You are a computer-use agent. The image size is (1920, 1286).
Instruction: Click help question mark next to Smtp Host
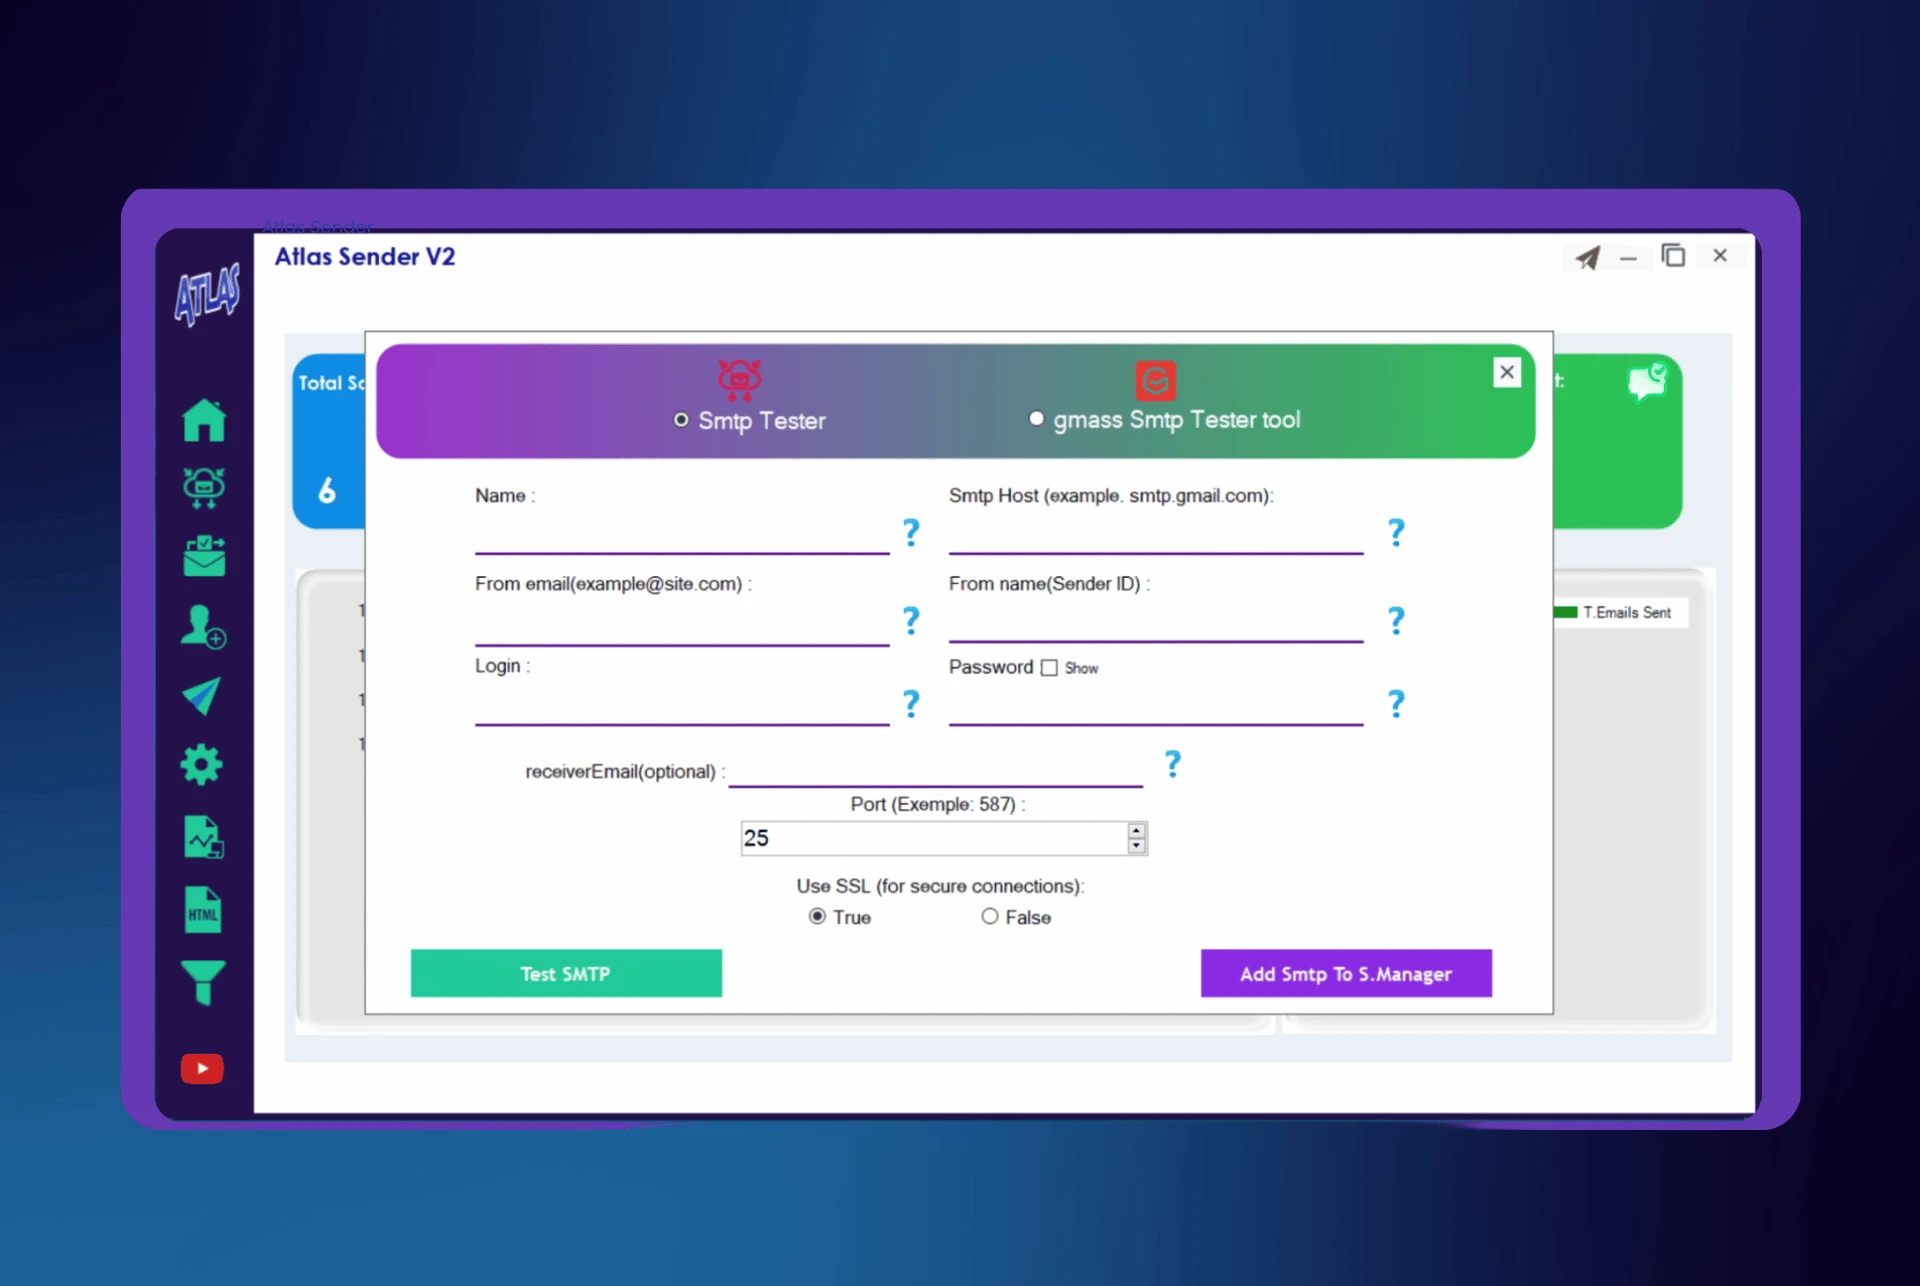click(1396, 532)
